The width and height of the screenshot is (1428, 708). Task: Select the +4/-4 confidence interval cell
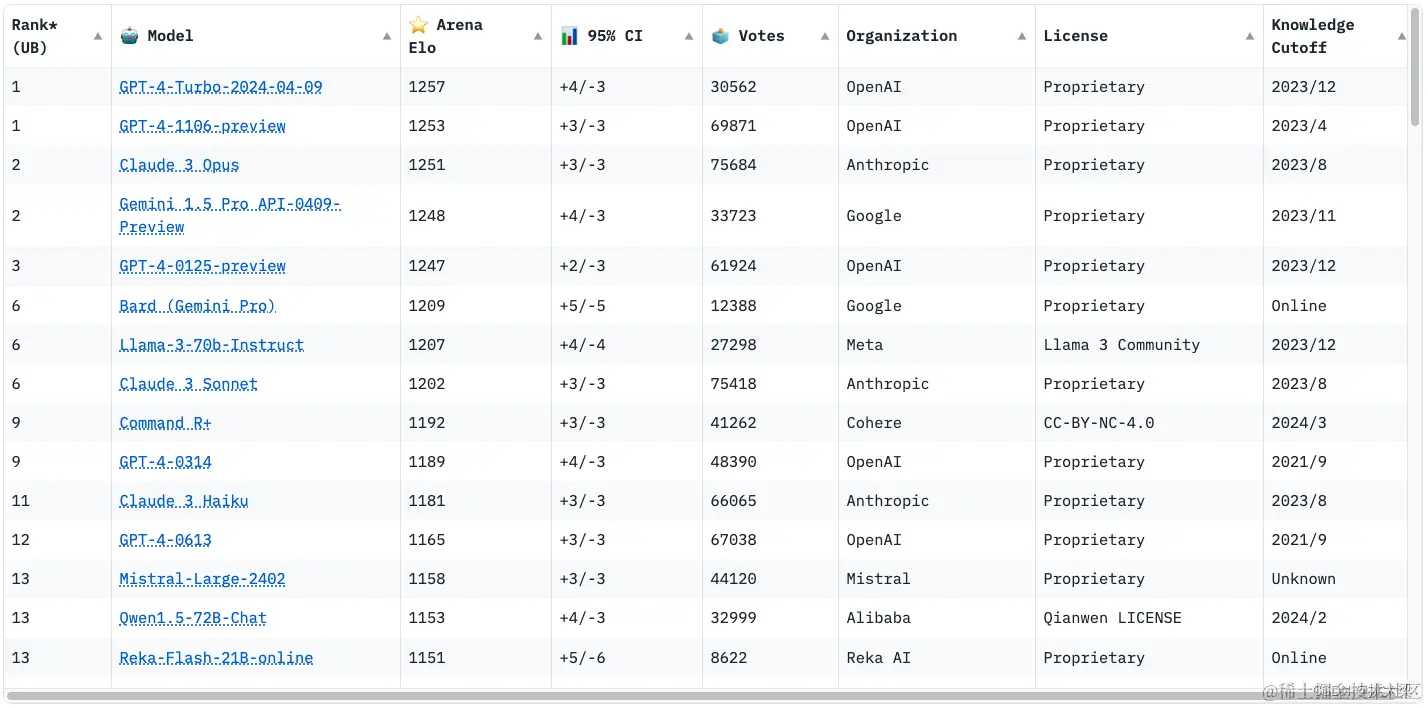583,345
